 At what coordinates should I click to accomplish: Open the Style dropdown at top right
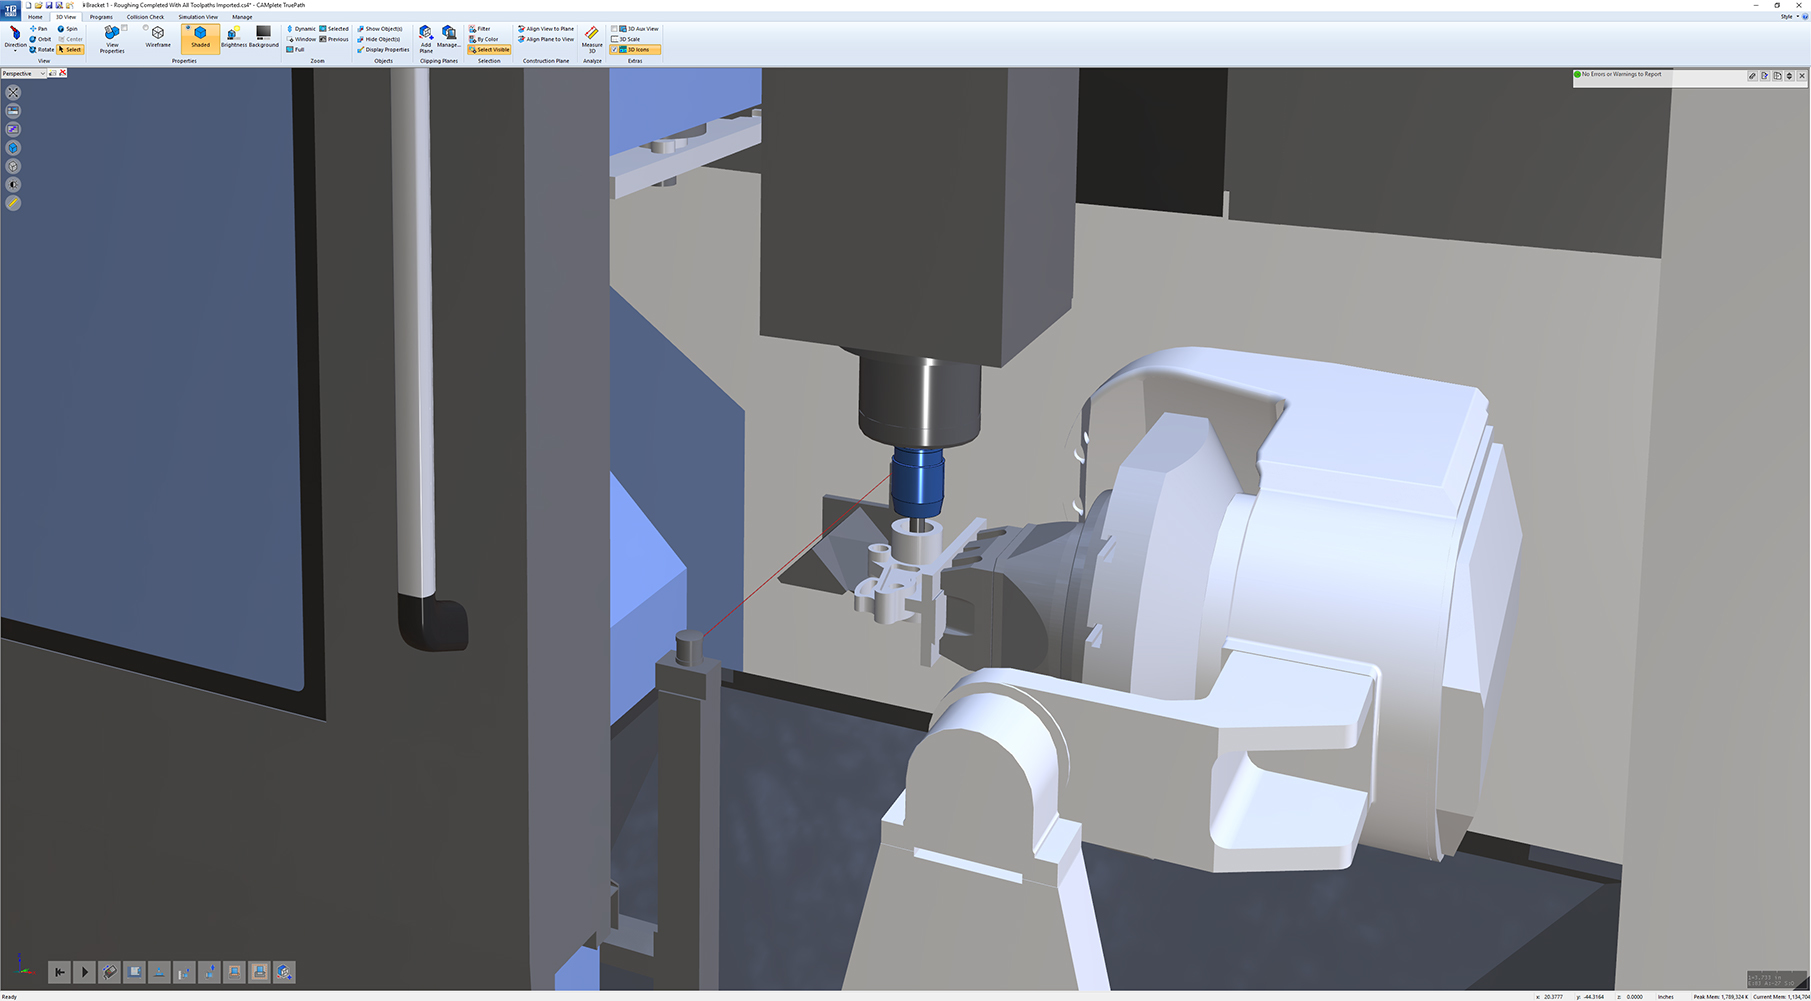click(x=1788, y=16)
